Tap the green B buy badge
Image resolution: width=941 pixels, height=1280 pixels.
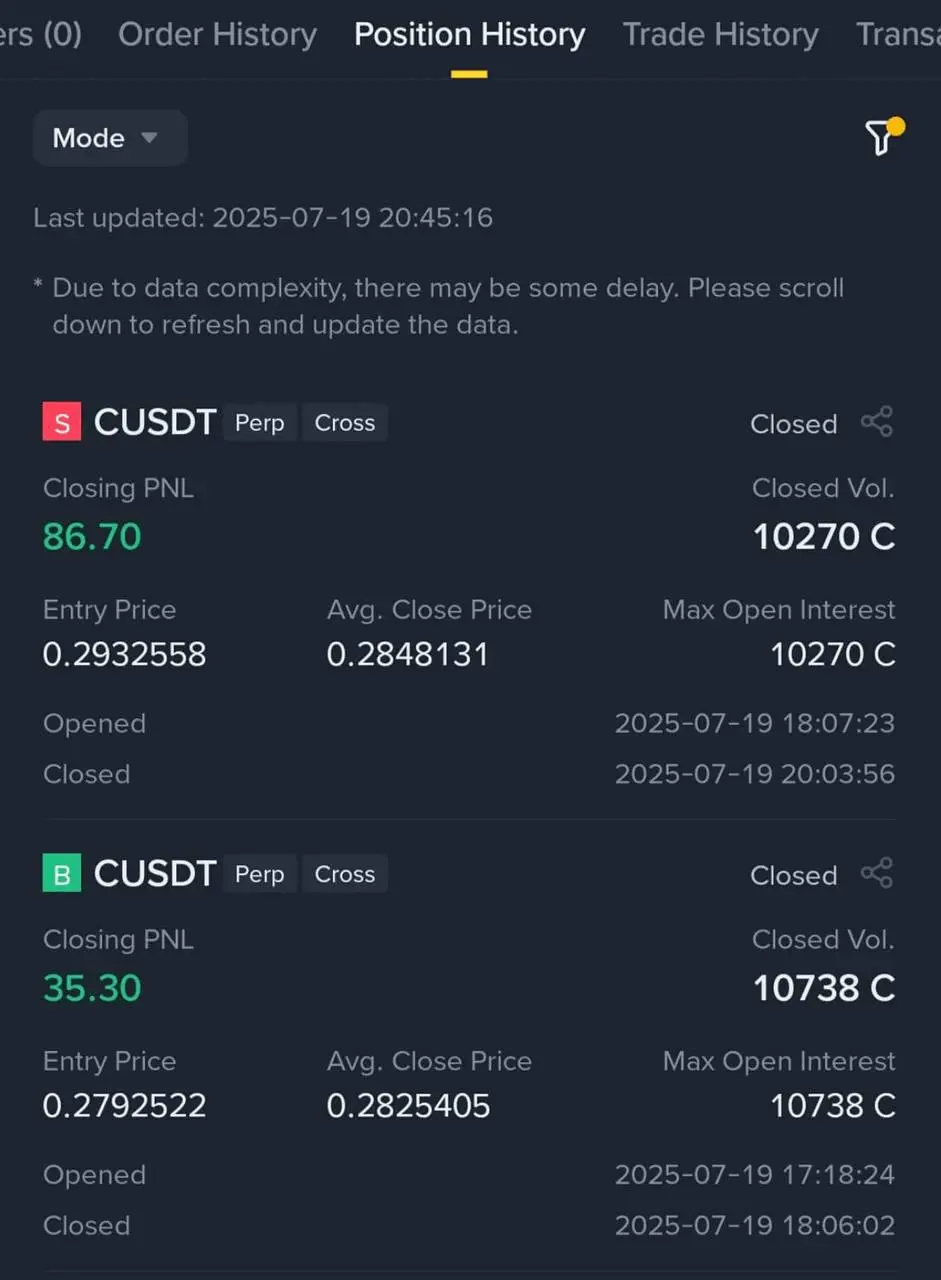pyautogui.click(x=61, y=874)
